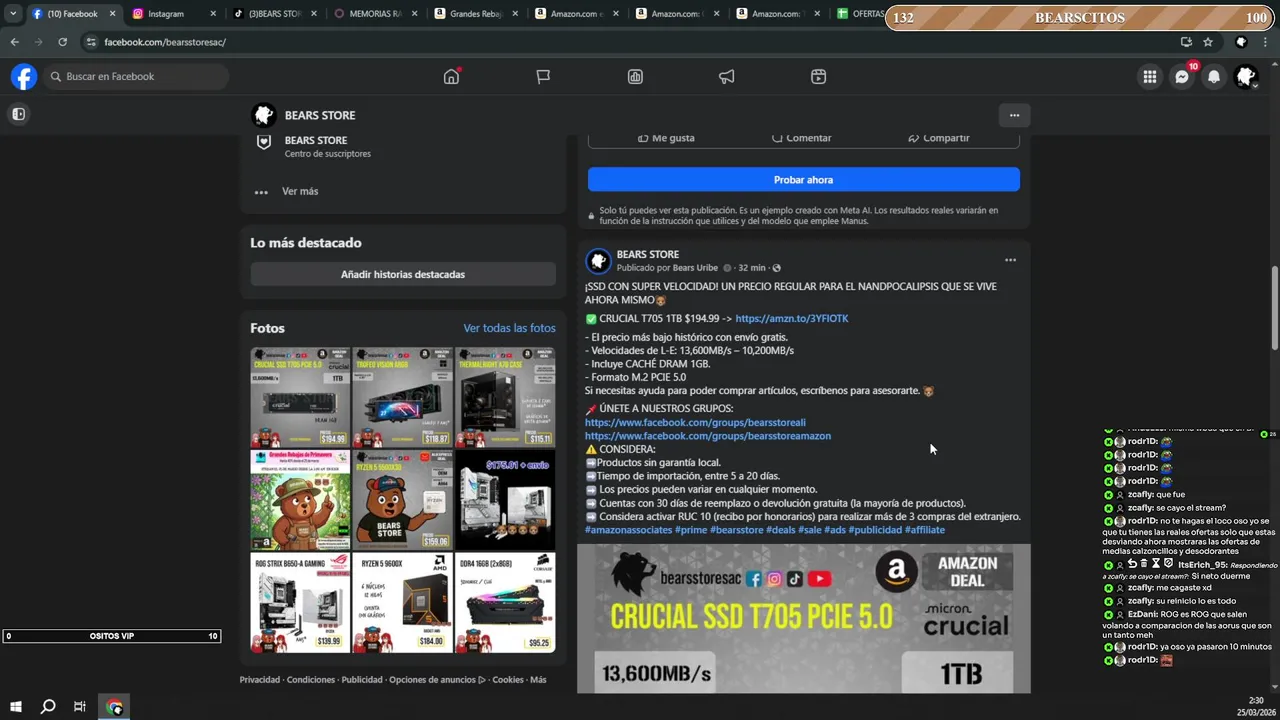The height and width of the screenshot is (720, 1280).
Task: Click the browser back arrow
Action: click(14, 42)
